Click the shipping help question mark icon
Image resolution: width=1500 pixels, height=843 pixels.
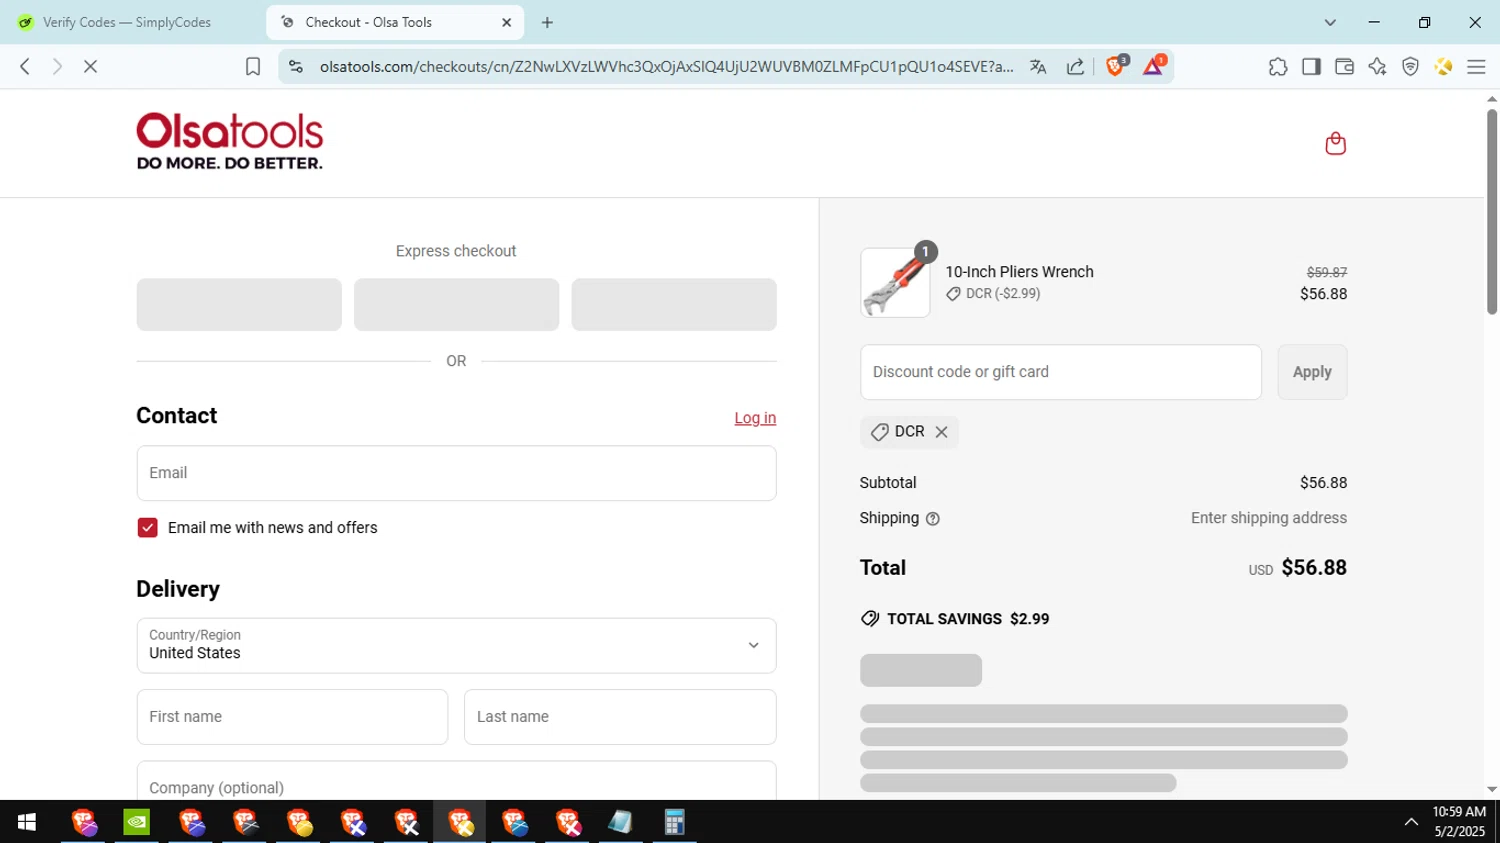[933, 519]
